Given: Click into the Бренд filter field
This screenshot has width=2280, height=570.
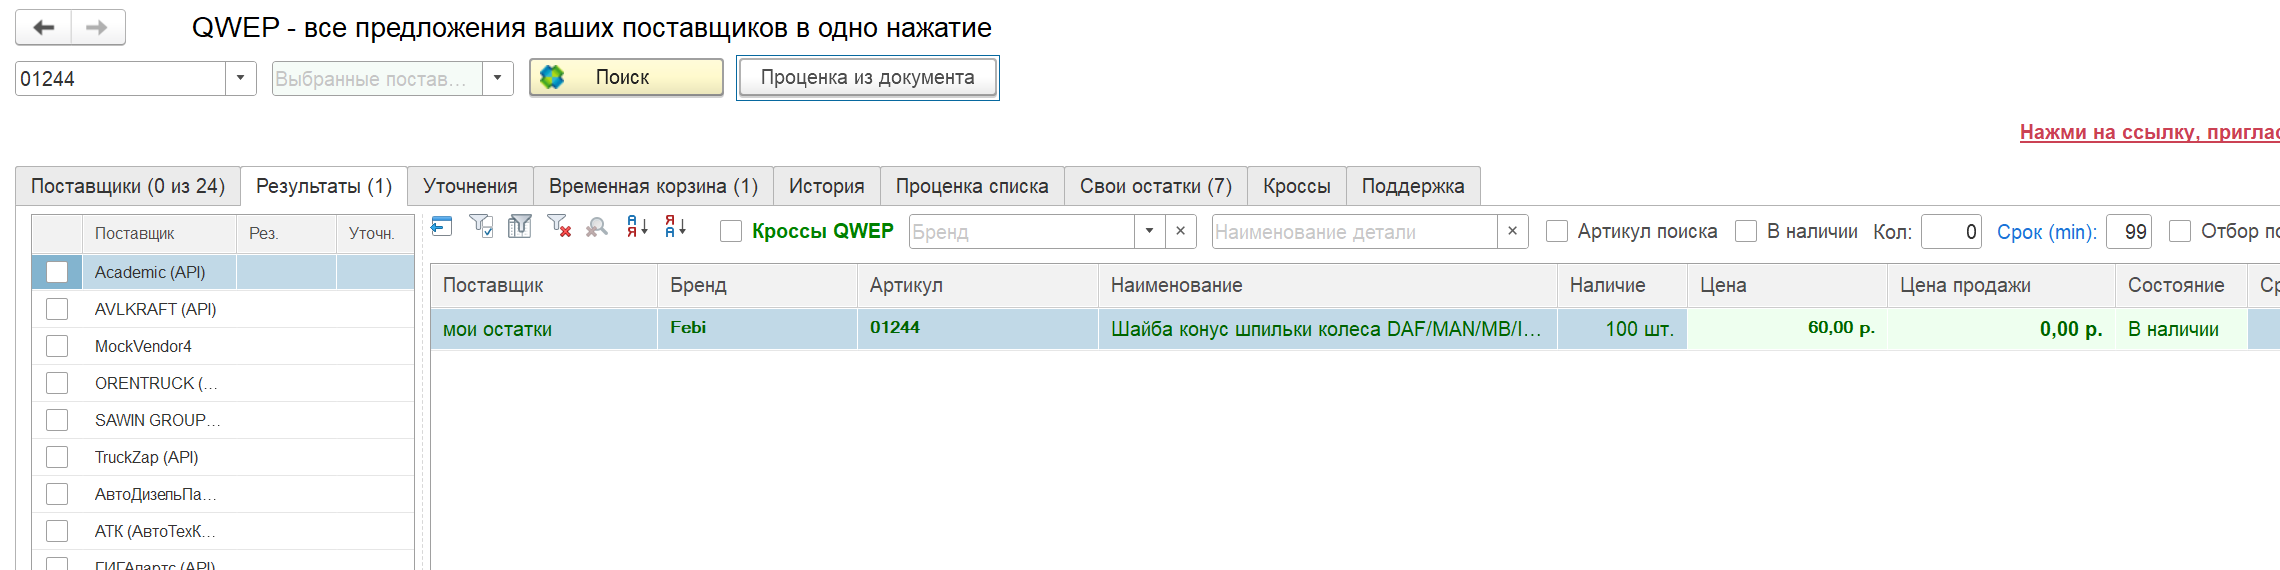Looking at the screenshot, I should 1022,231.
